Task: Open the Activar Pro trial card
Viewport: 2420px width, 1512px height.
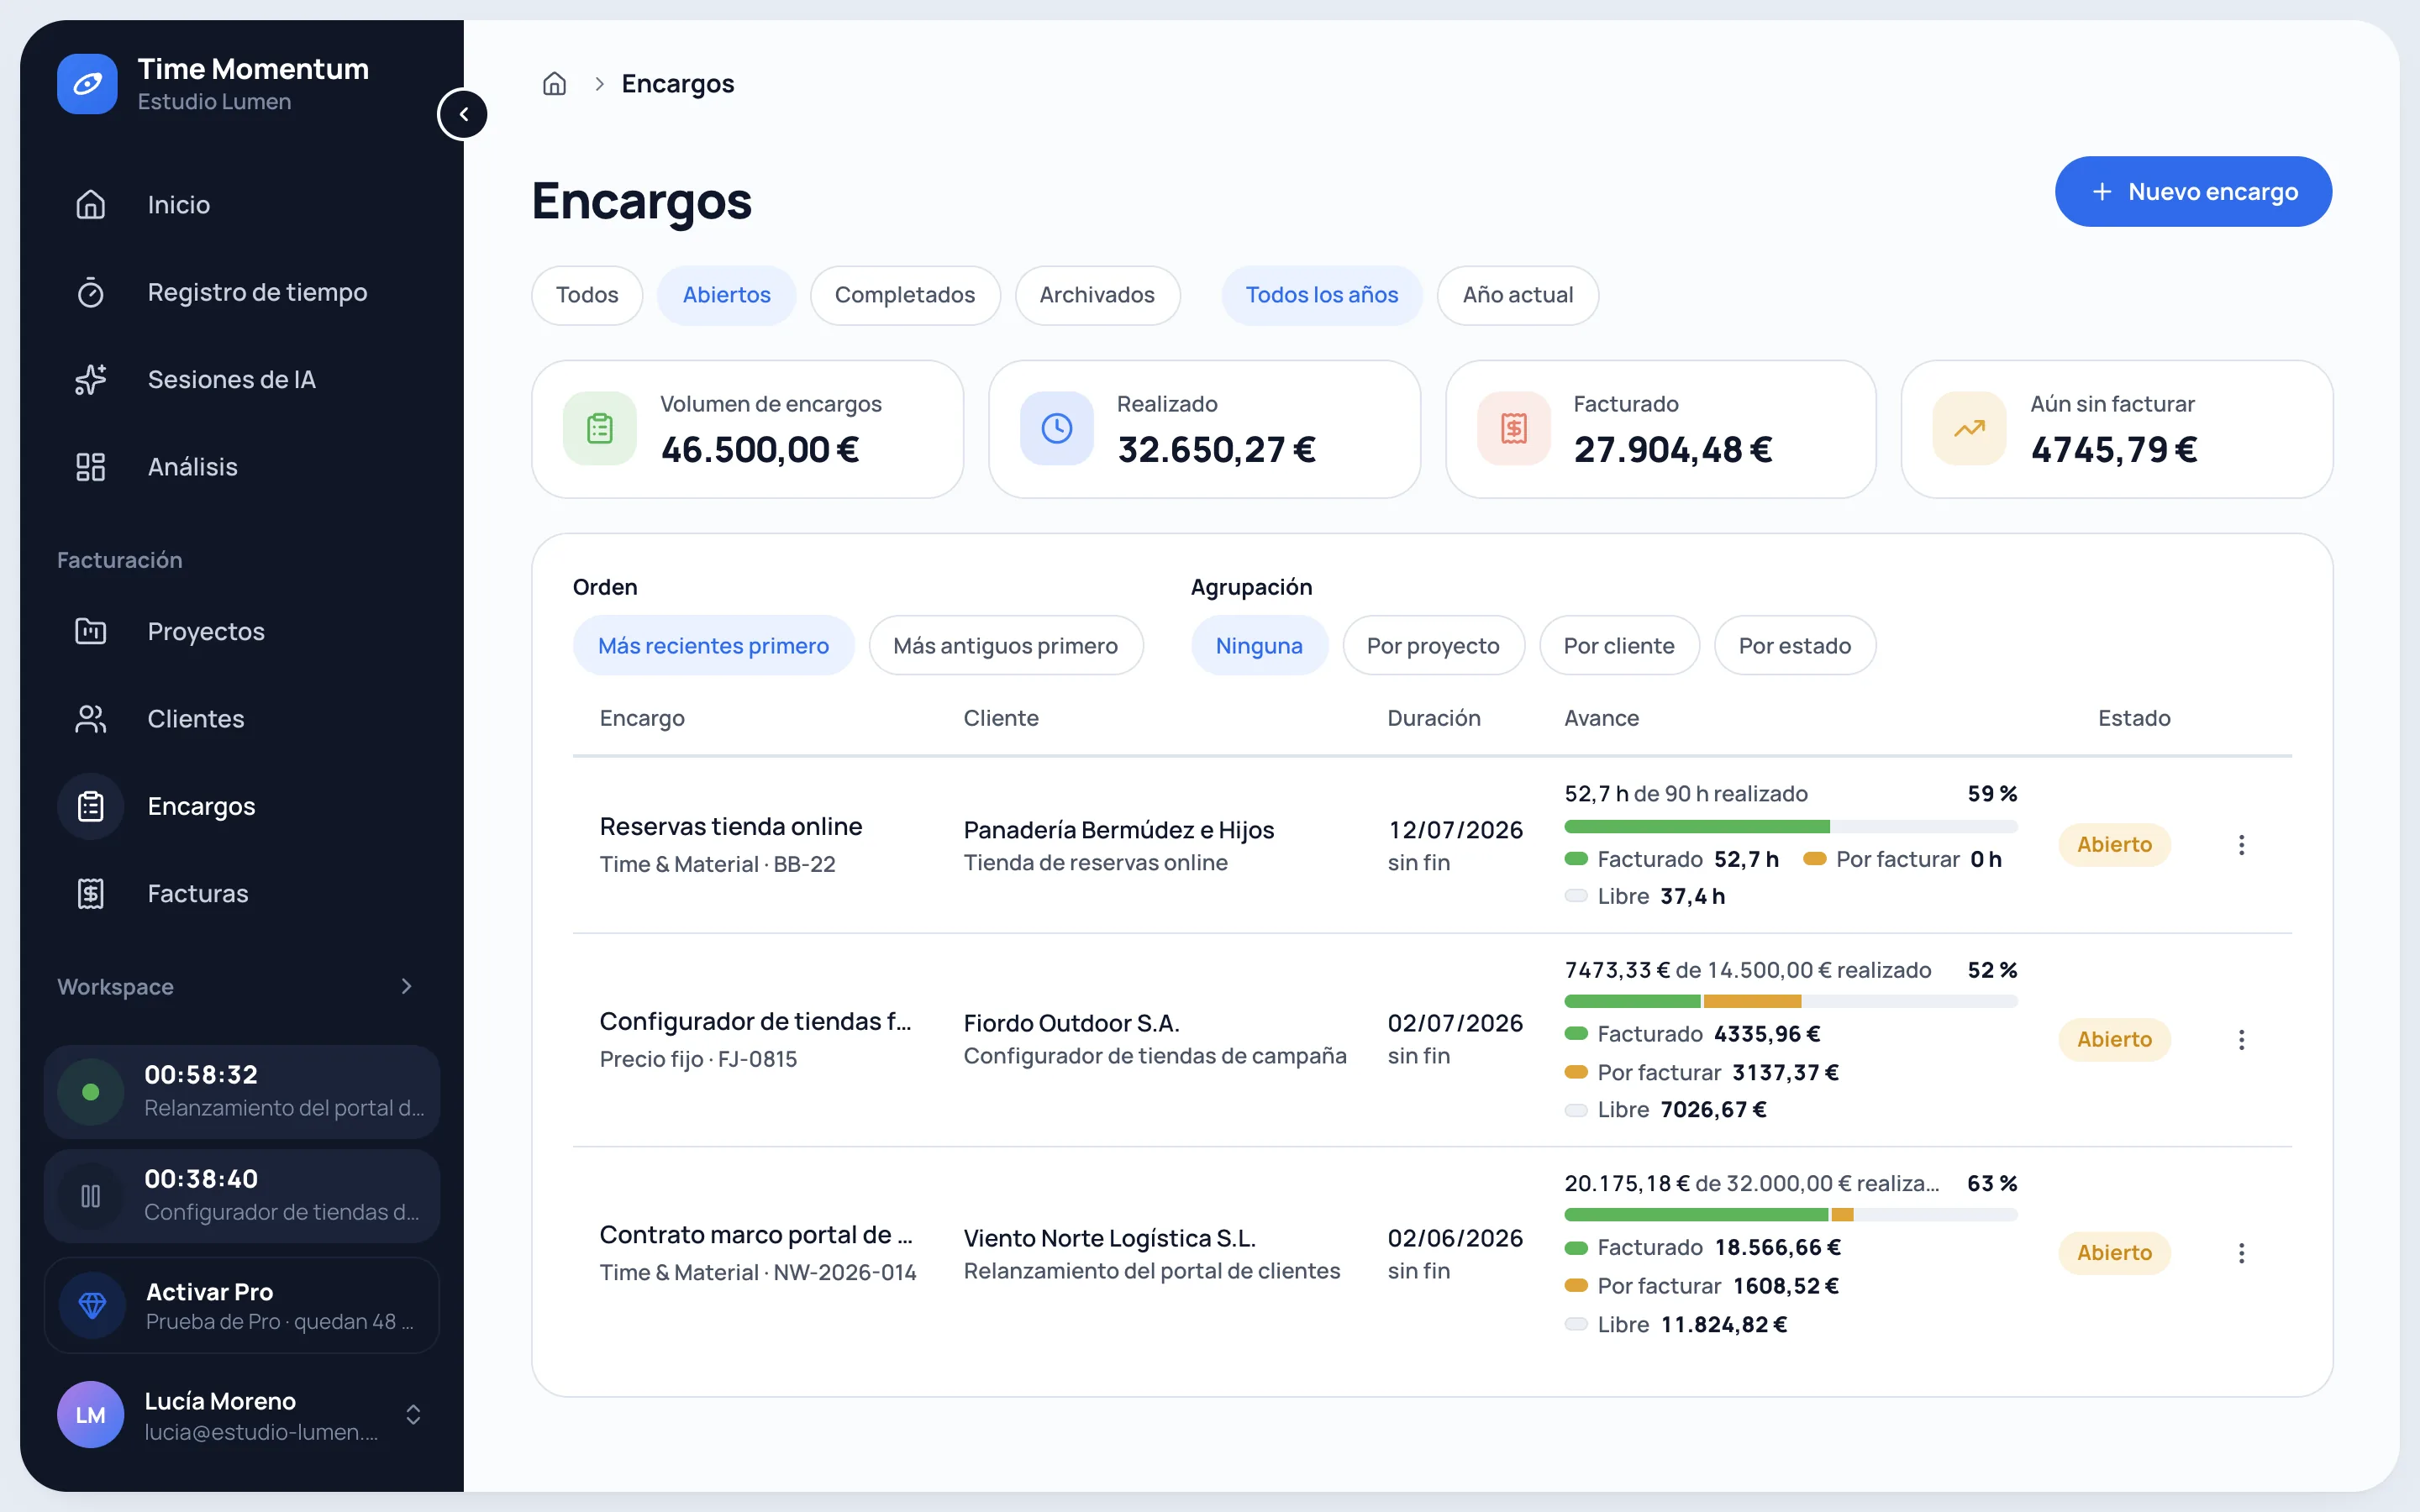Action: [x=242, y=1305]
